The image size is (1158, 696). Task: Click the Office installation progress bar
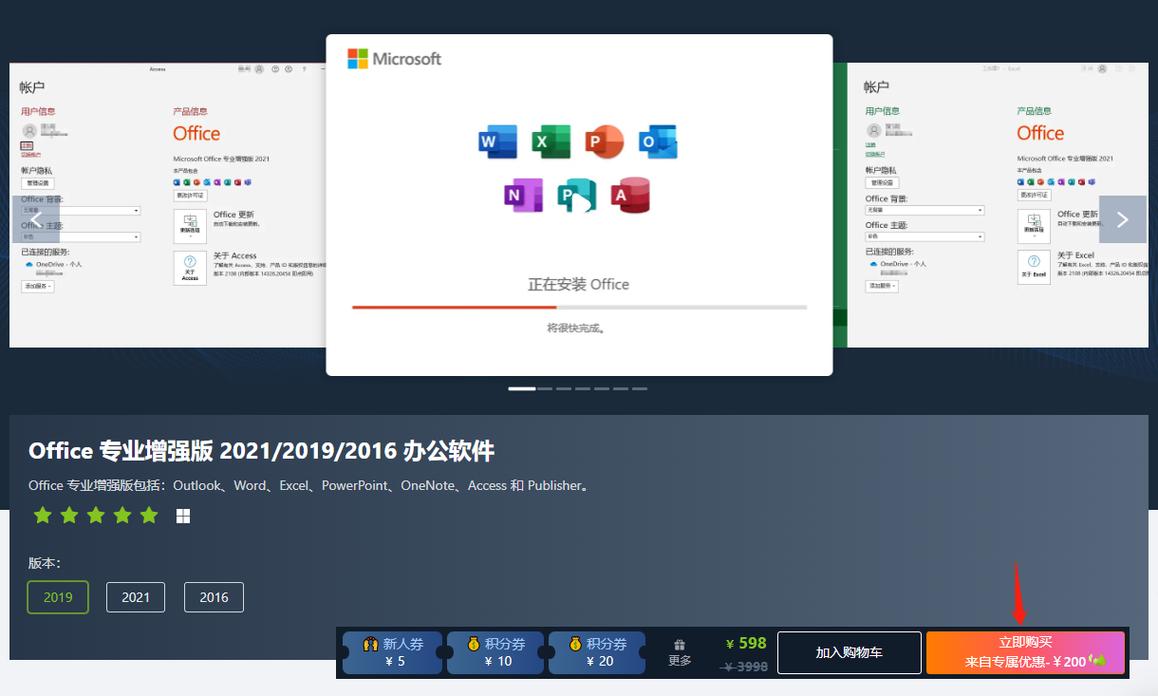click(579, 307)
